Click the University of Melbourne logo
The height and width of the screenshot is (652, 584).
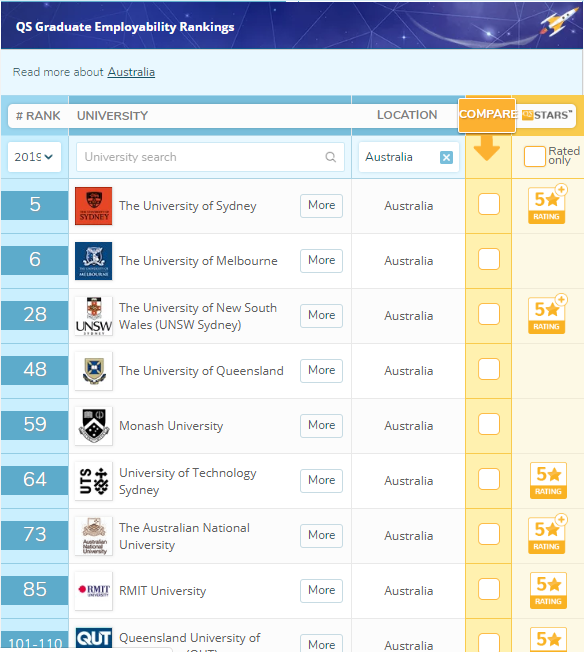[93, 261]
